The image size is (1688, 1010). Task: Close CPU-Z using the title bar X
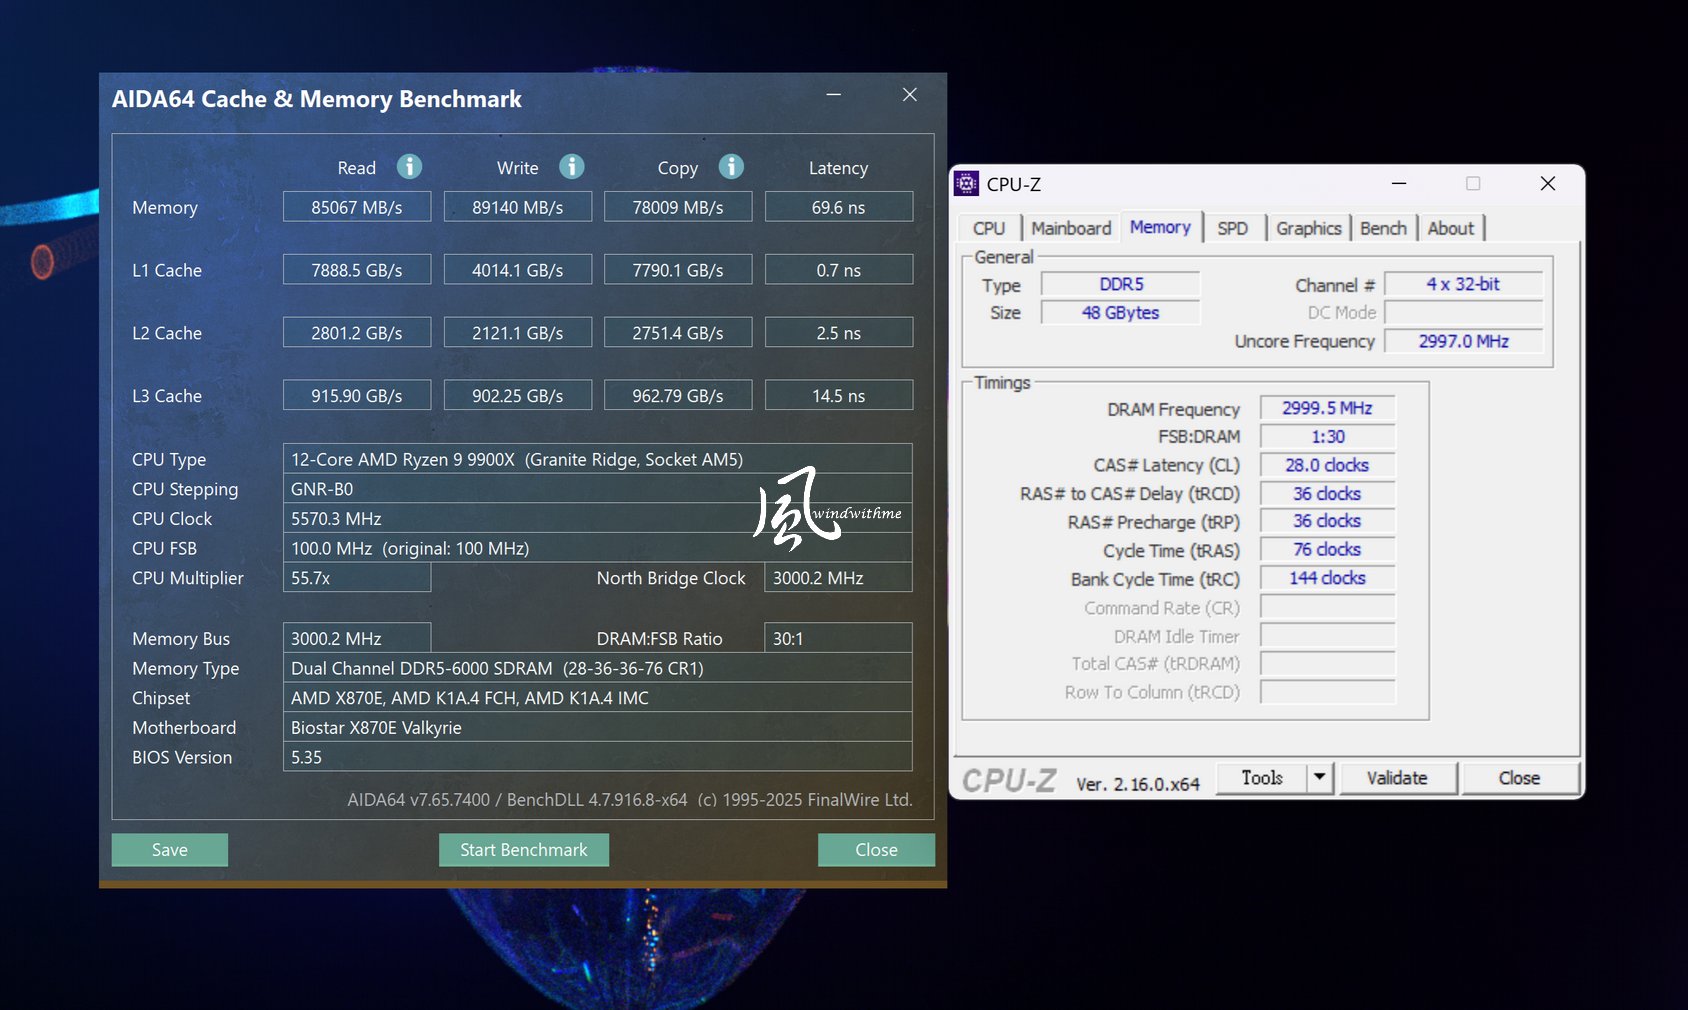(x=1547, y=184)
